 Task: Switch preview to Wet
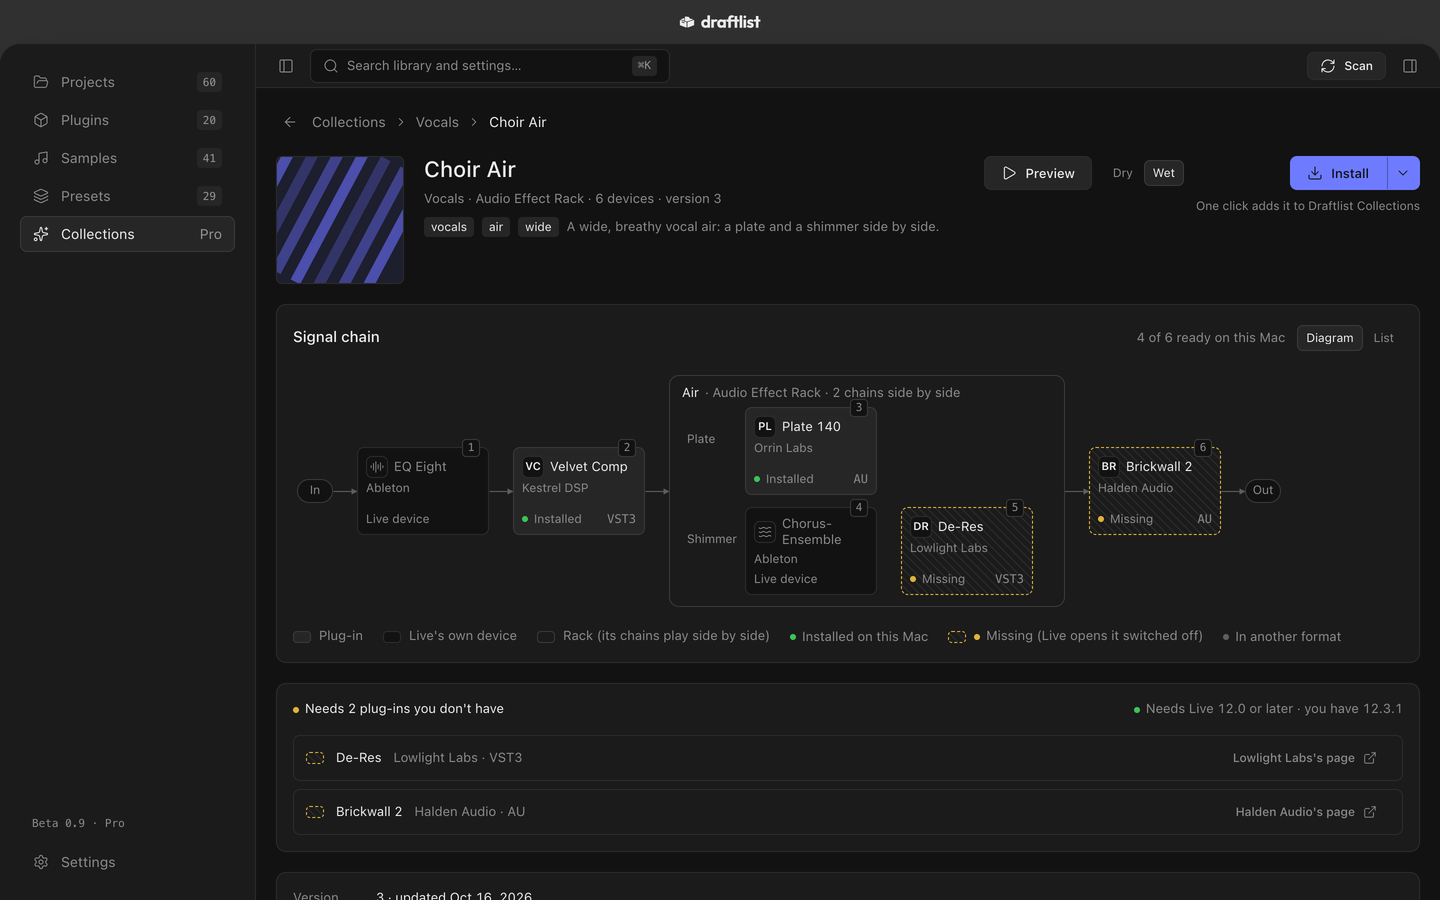[x=1164, y=173]
